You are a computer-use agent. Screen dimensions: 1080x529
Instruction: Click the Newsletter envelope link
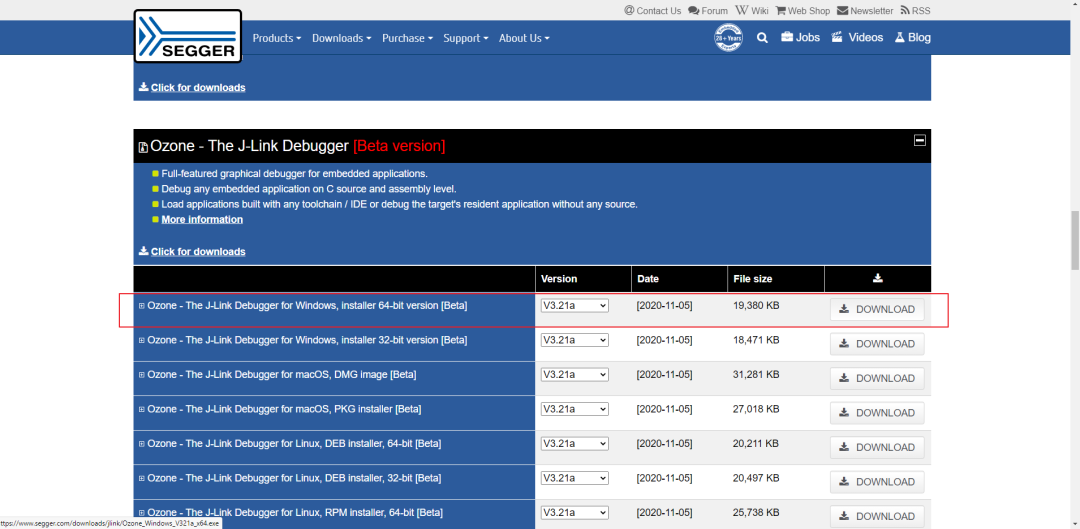865,10
